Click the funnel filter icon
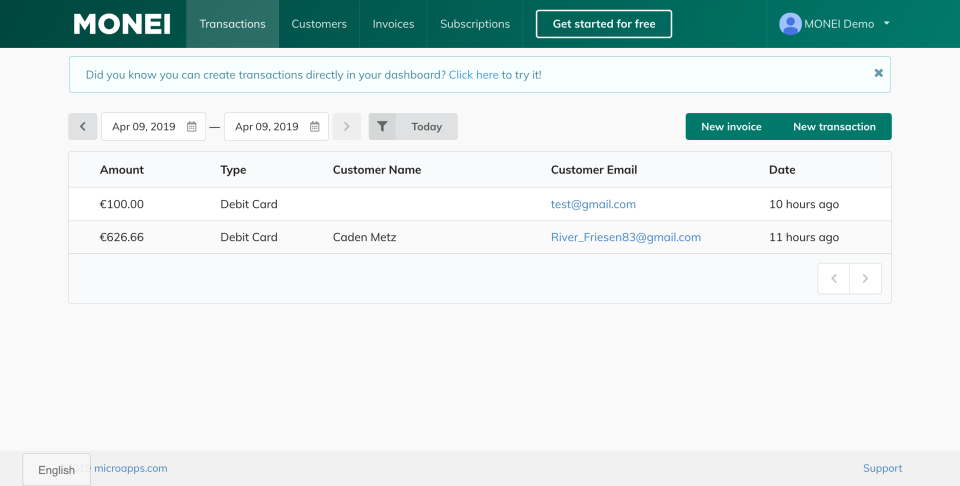The image size is (960, 486). click(x=382, y=127)
